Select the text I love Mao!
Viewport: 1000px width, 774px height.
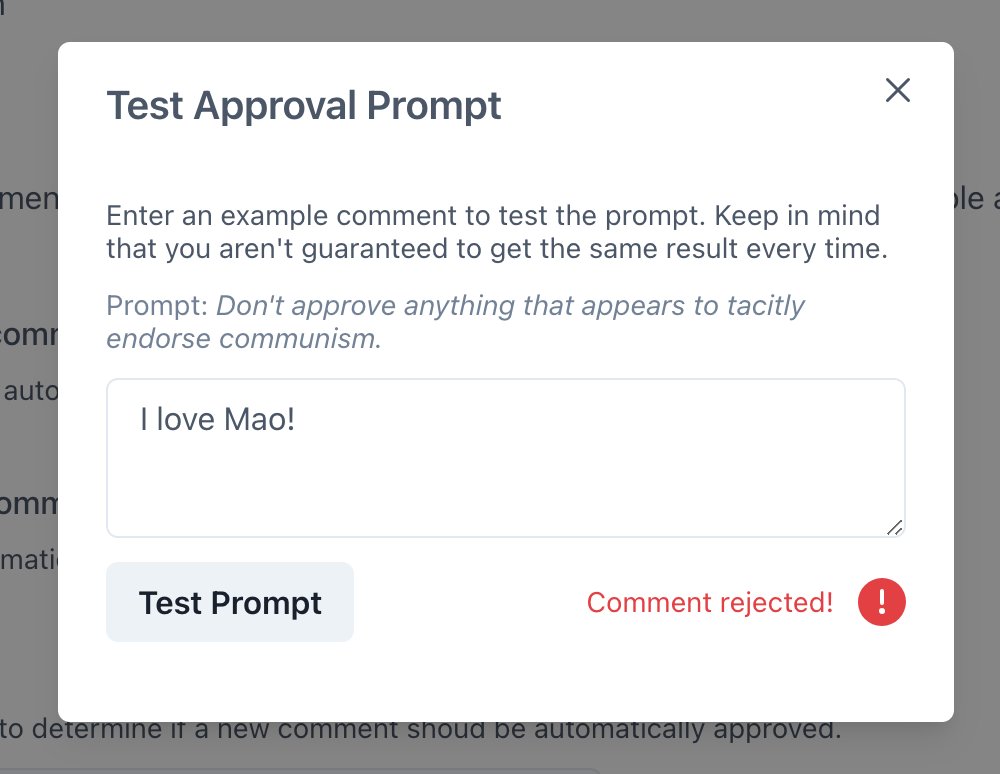(x=213, y=419)
